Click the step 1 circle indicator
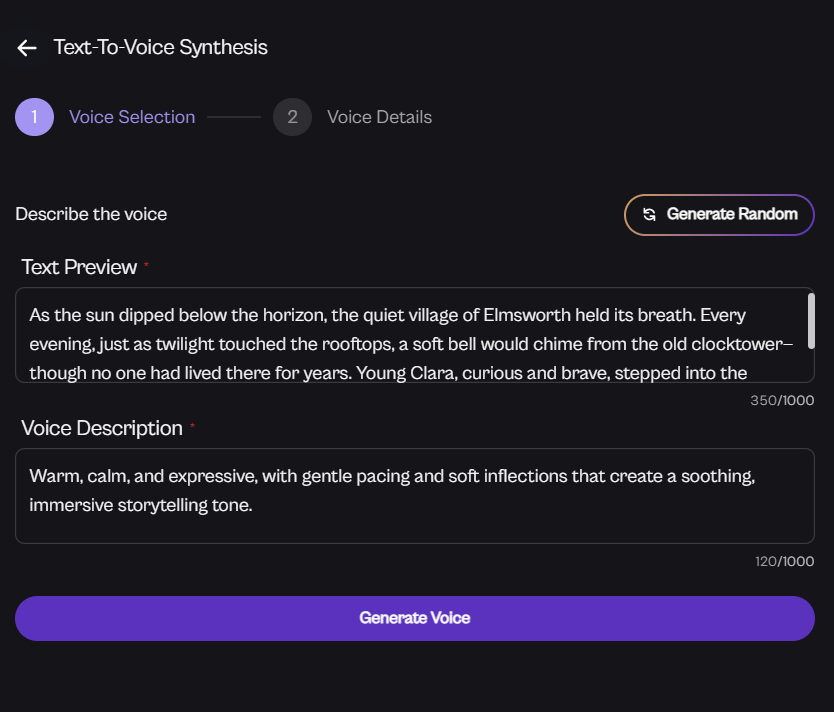The image size is (834, 712). 34,117
